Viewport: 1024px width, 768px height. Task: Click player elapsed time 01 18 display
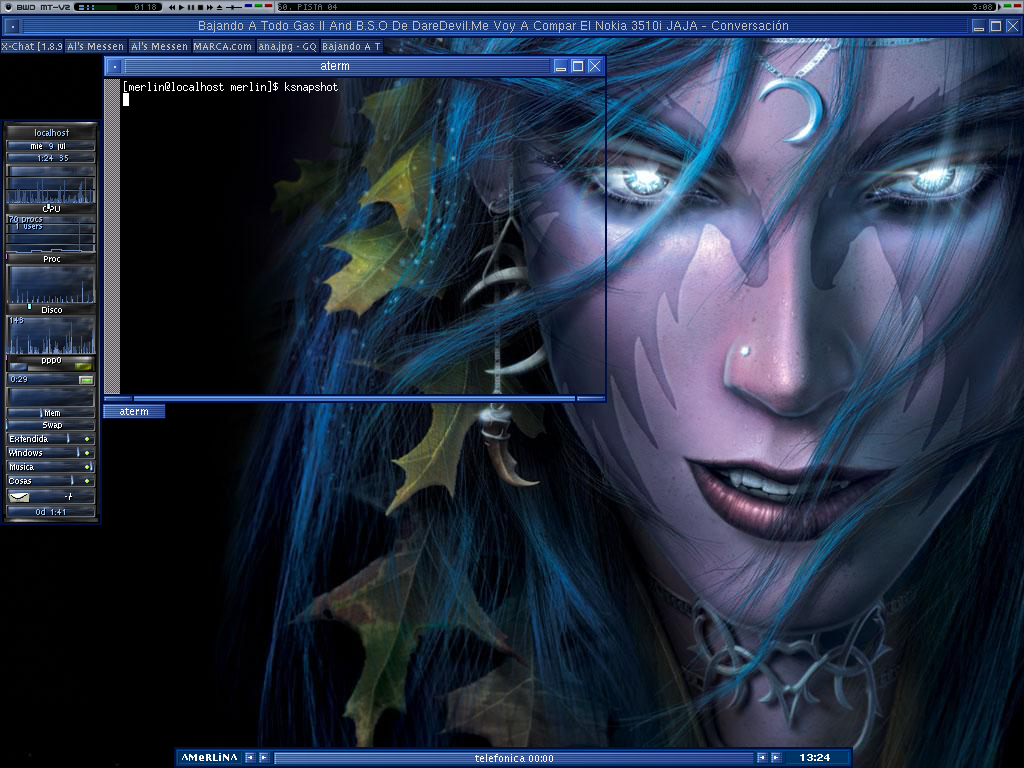pyautogui.click(x=146, y=7)
